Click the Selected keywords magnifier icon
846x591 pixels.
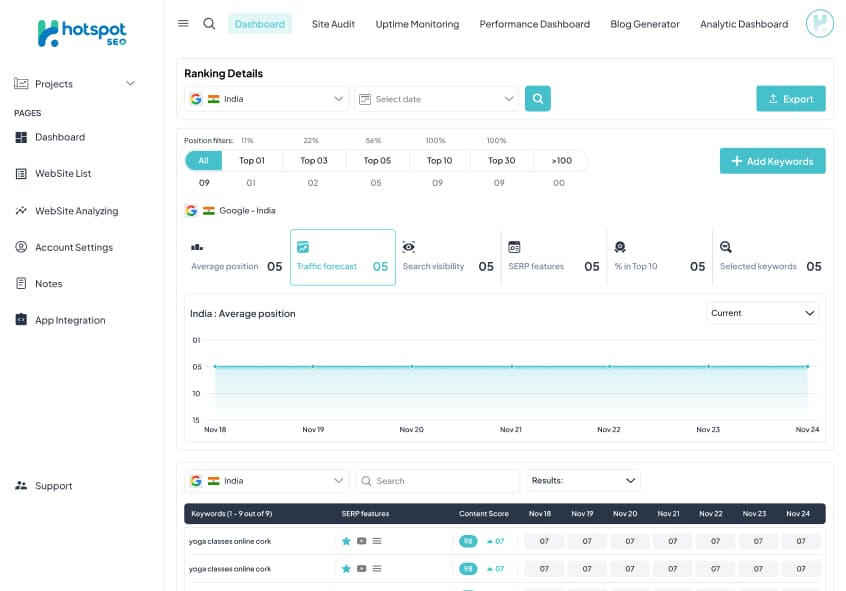[726, 247]
